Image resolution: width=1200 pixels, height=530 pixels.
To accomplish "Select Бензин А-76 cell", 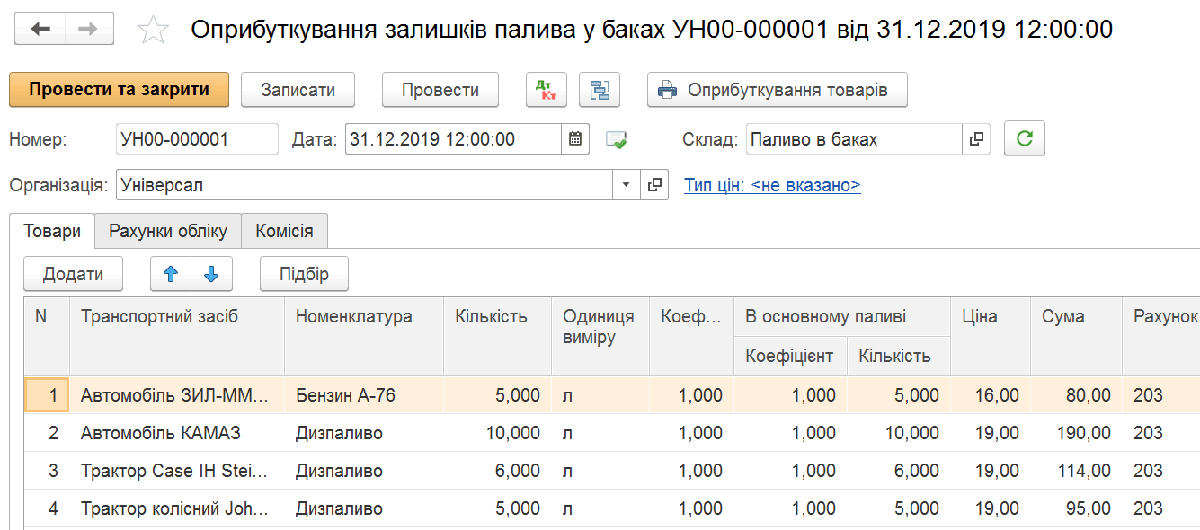I will point(364,396).
